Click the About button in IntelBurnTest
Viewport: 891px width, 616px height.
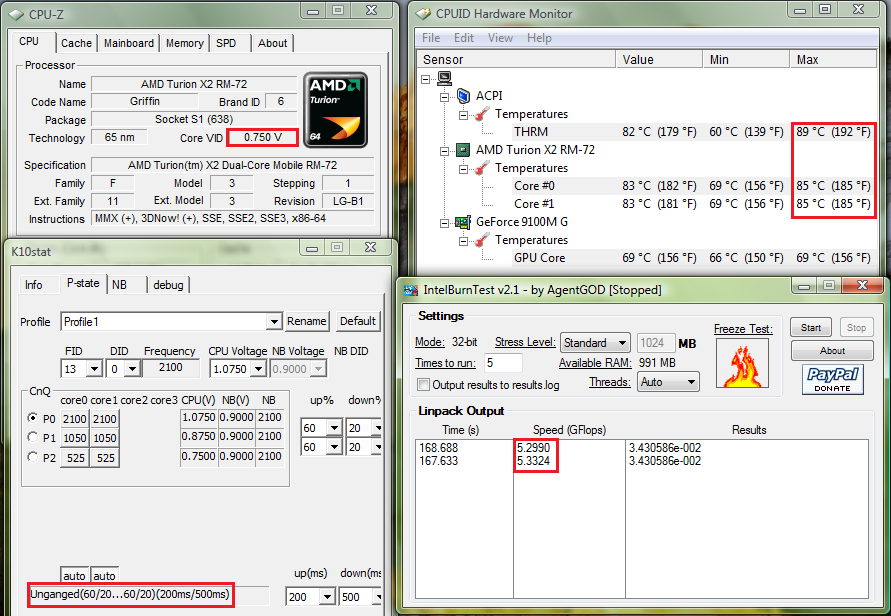(832, 351)
